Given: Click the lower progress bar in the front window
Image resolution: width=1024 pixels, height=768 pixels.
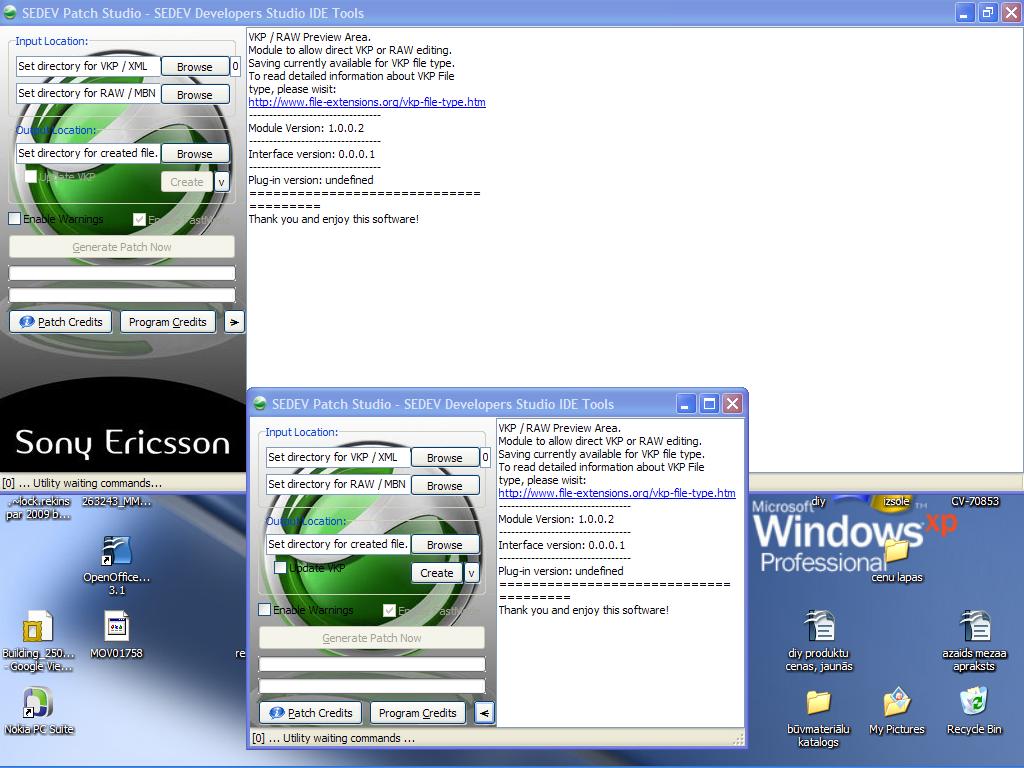Looking at the screenshot, I should (x=372, y=686).
